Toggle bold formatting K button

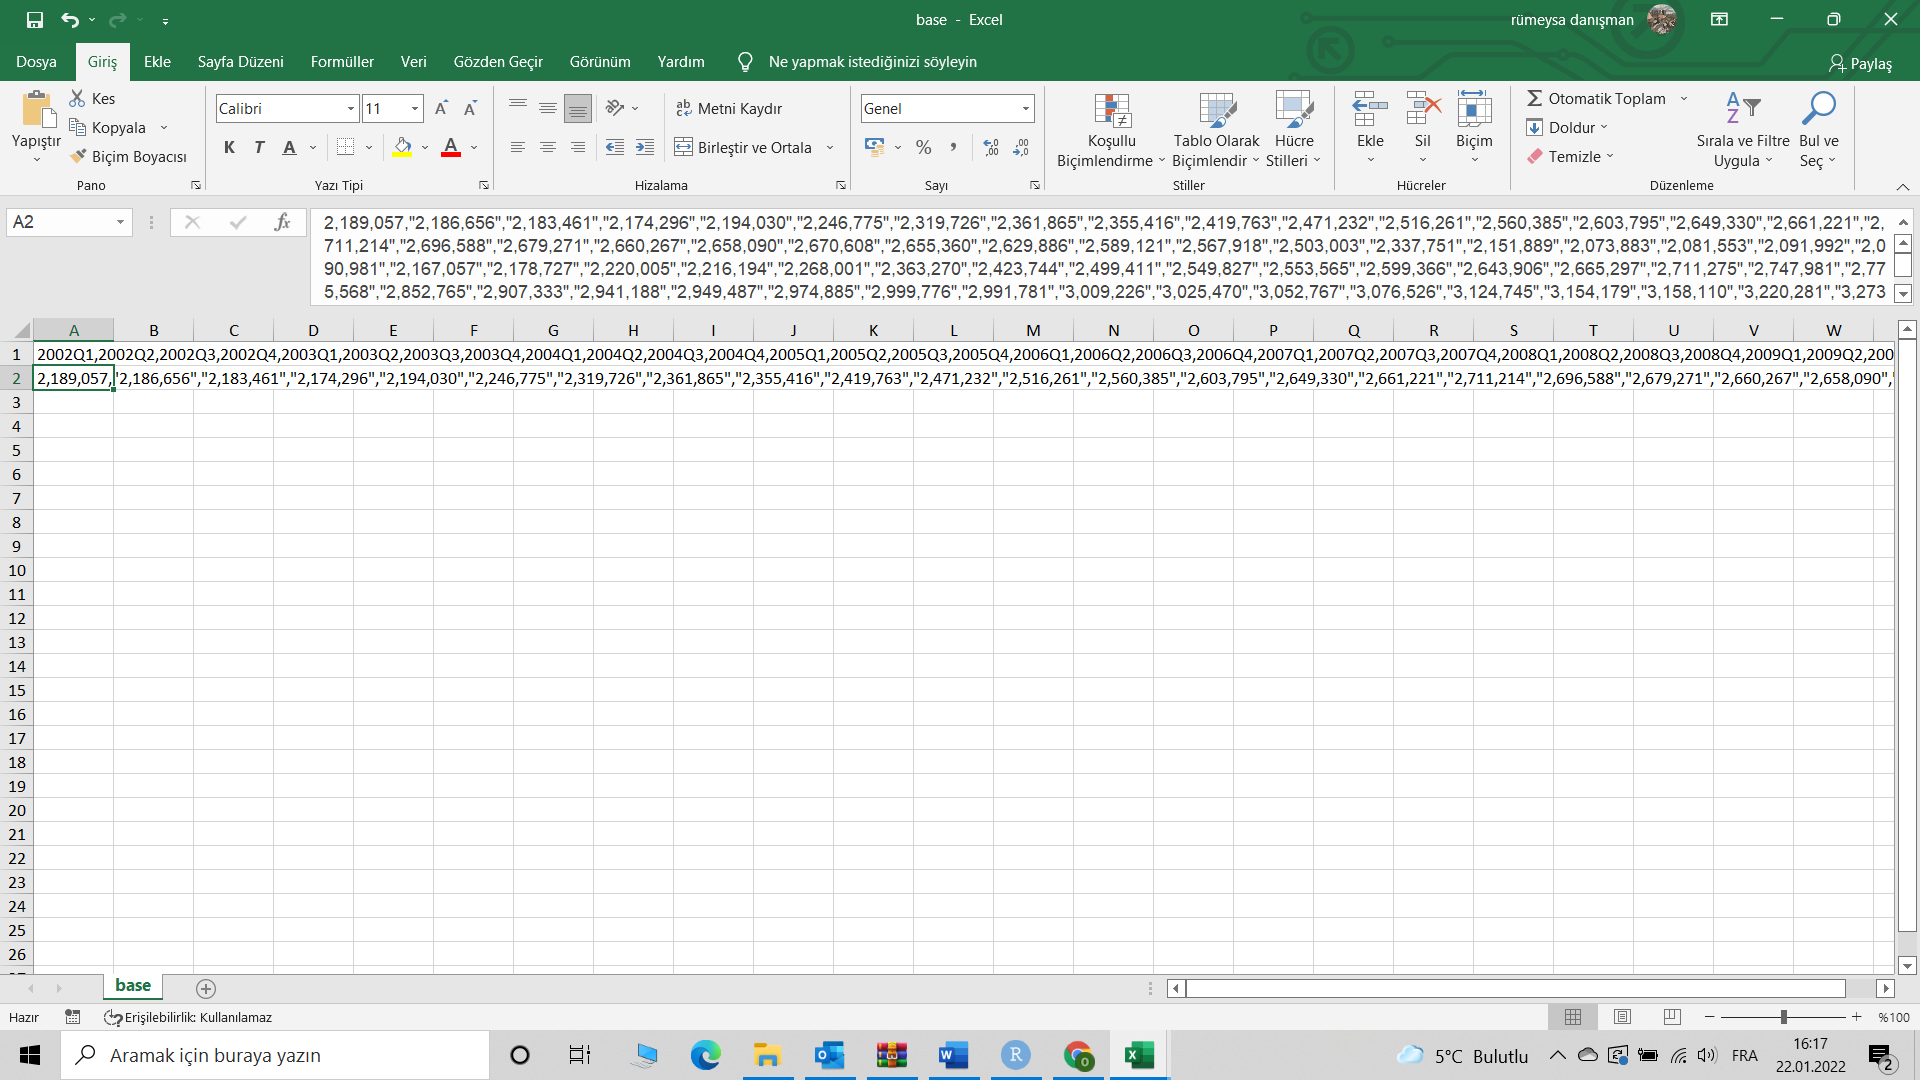pyautogui.click(x=229, y=147)
